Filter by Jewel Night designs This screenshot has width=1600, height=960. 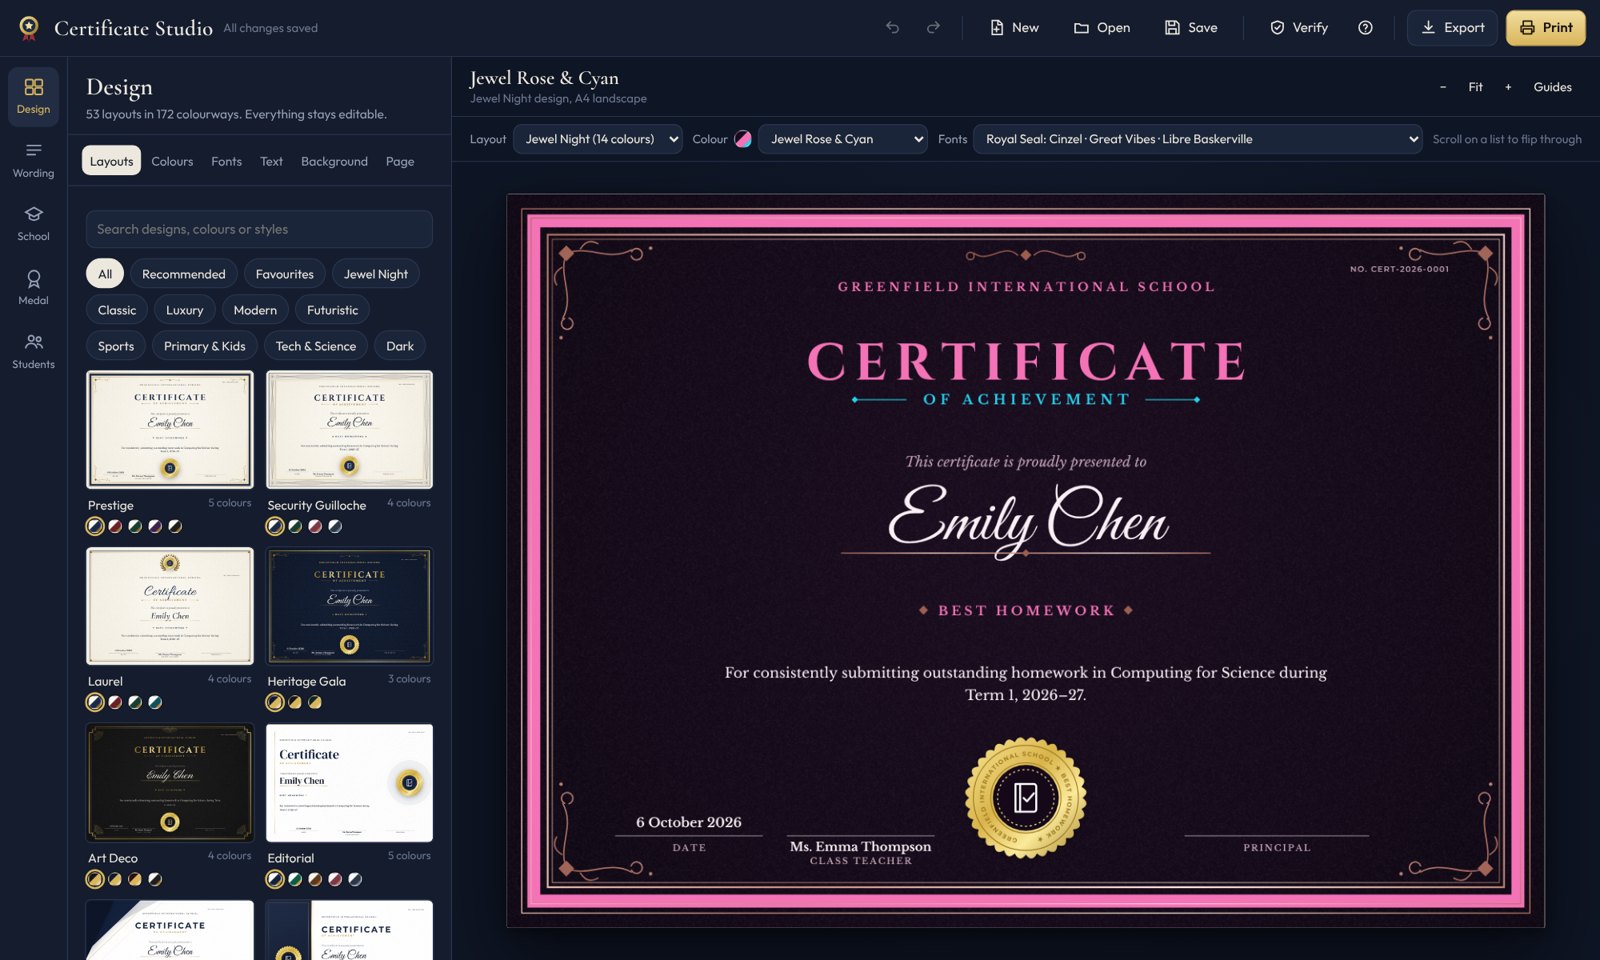(376, 274)
